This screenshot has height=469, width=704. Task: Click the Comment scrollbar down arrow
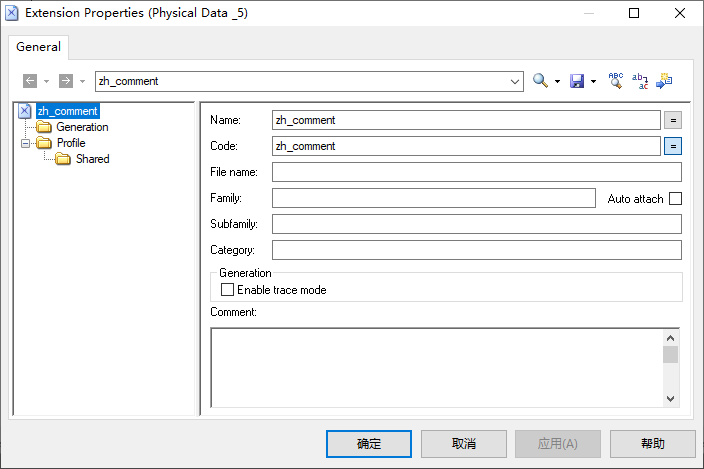(x=670, y=399)
